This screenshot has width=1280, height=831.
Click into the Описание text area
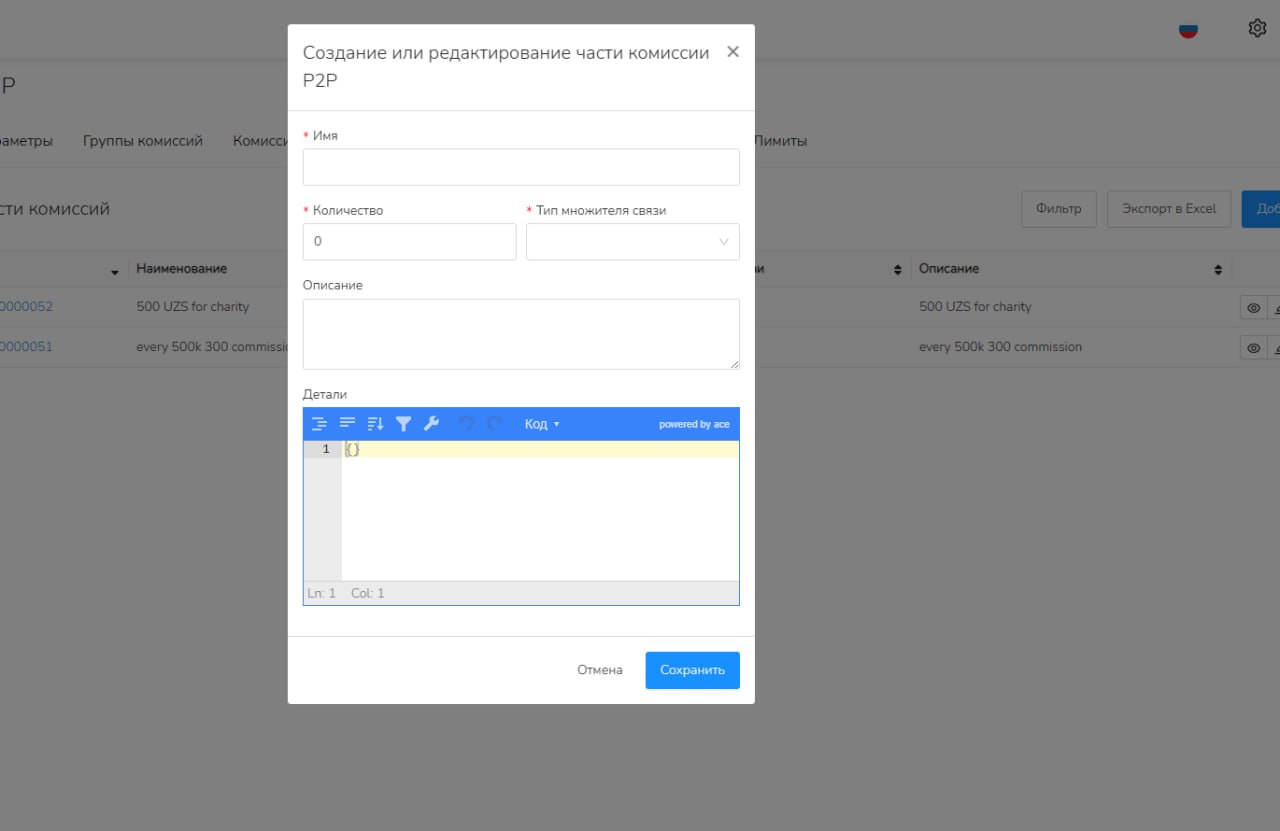[521, 334]
